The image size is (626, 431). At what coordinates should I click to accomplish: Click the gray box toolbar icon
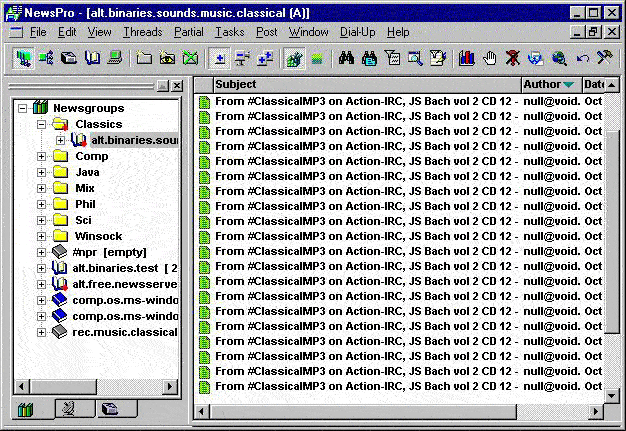[69, 59]
